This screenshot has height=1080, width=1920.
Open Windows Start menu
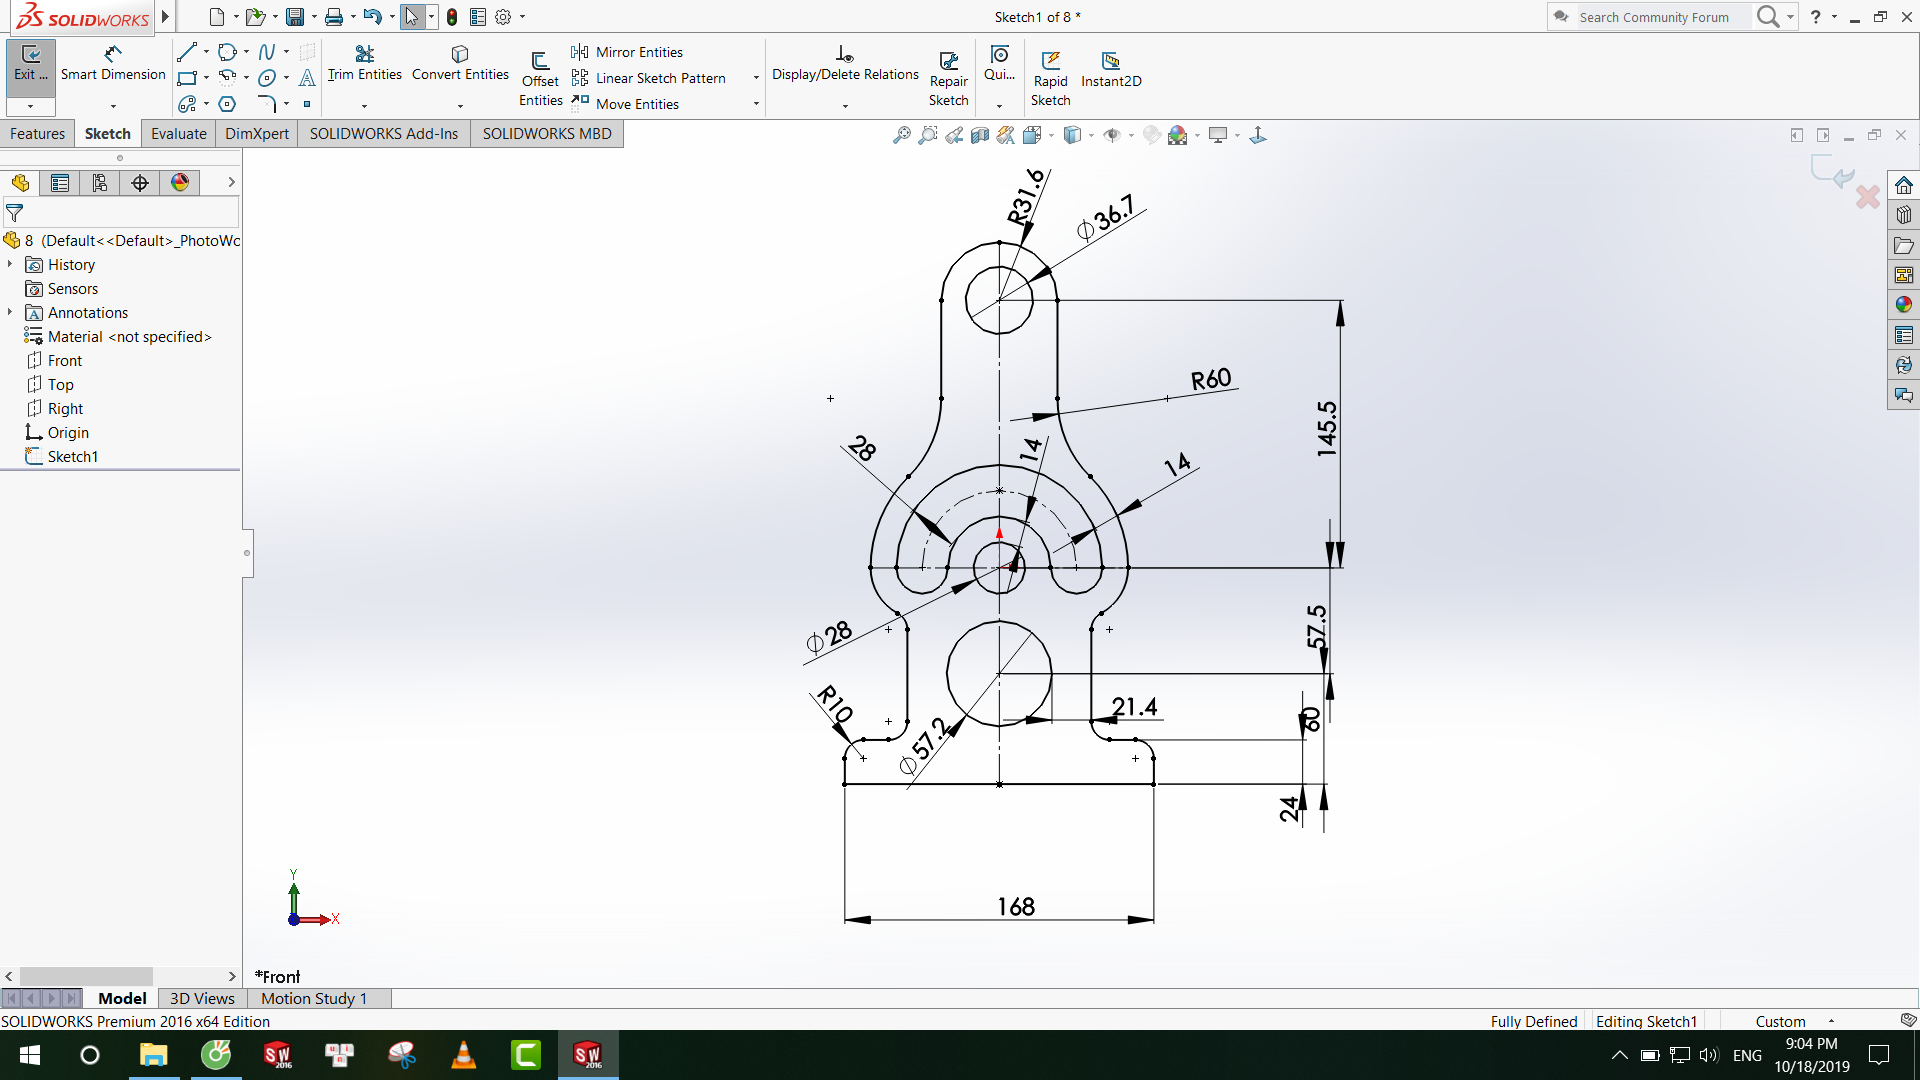(30, 1055)
